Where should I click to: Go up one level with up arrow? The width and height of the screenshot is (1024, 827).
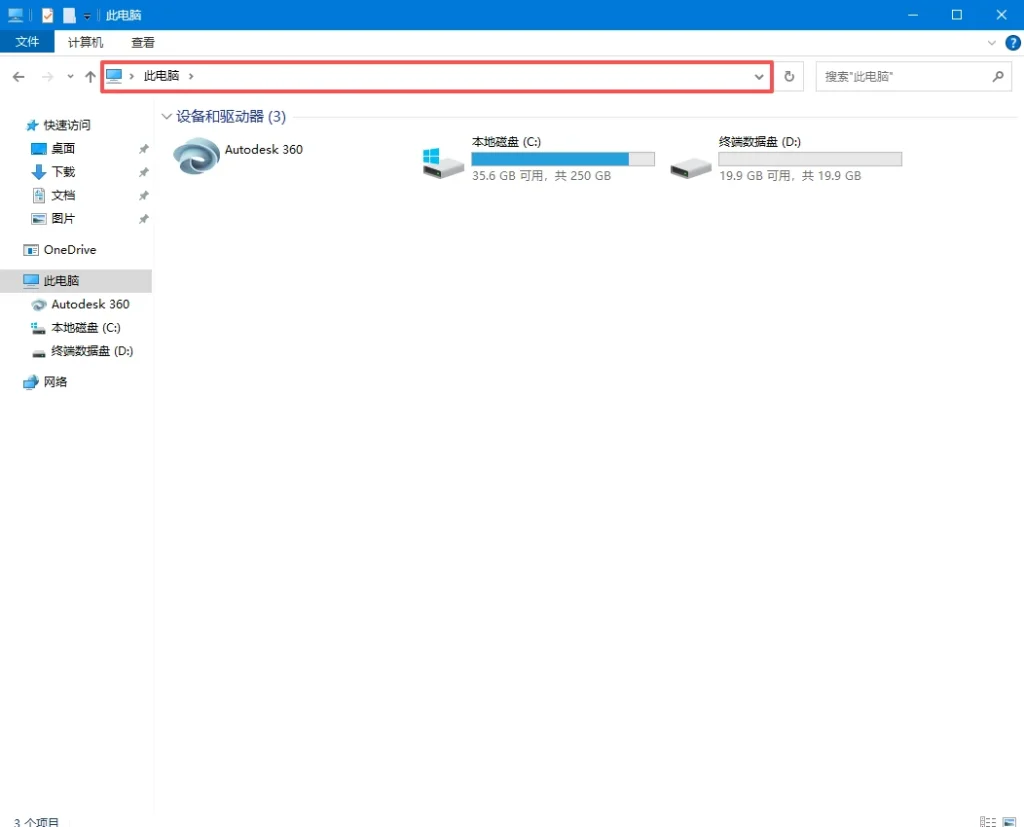point(90,77)
